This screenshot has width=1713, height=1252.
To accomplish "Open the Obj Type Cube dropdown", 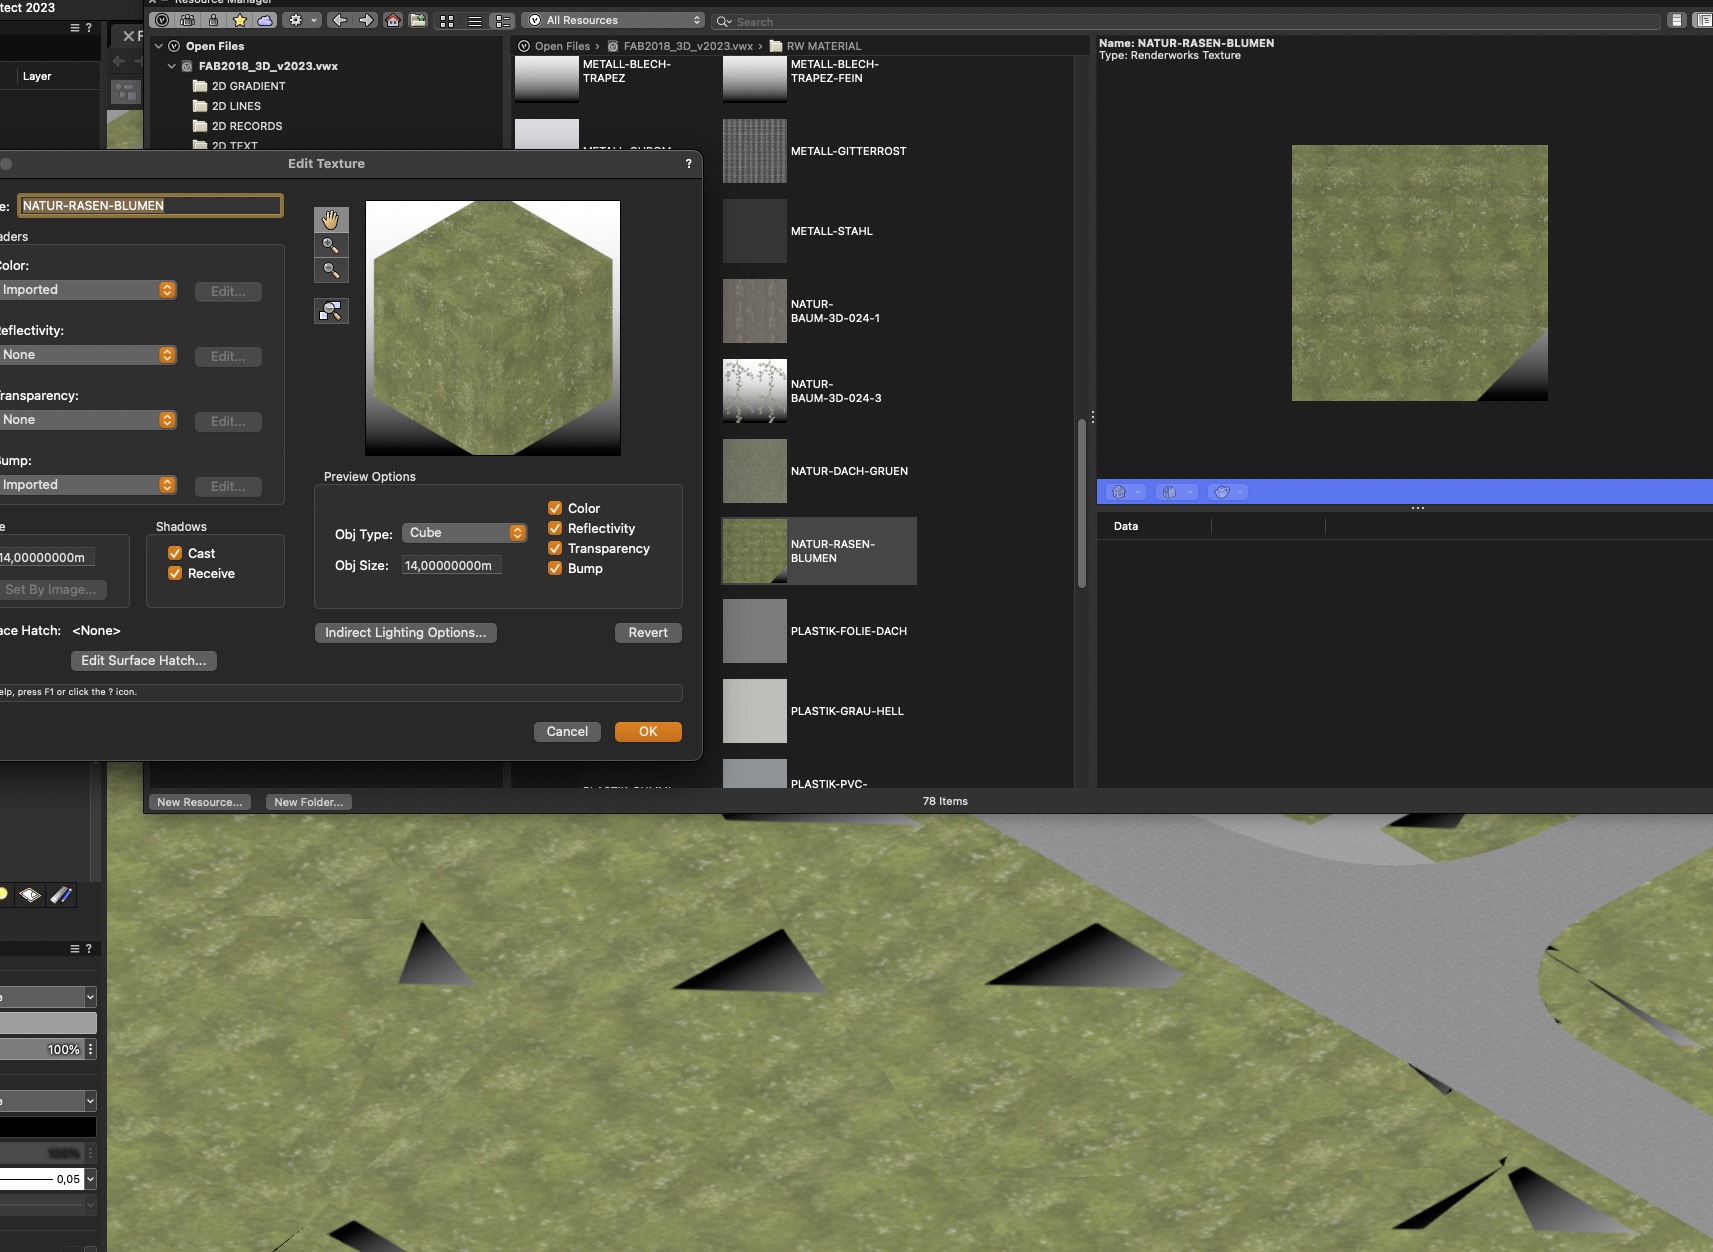I will 465,533.
